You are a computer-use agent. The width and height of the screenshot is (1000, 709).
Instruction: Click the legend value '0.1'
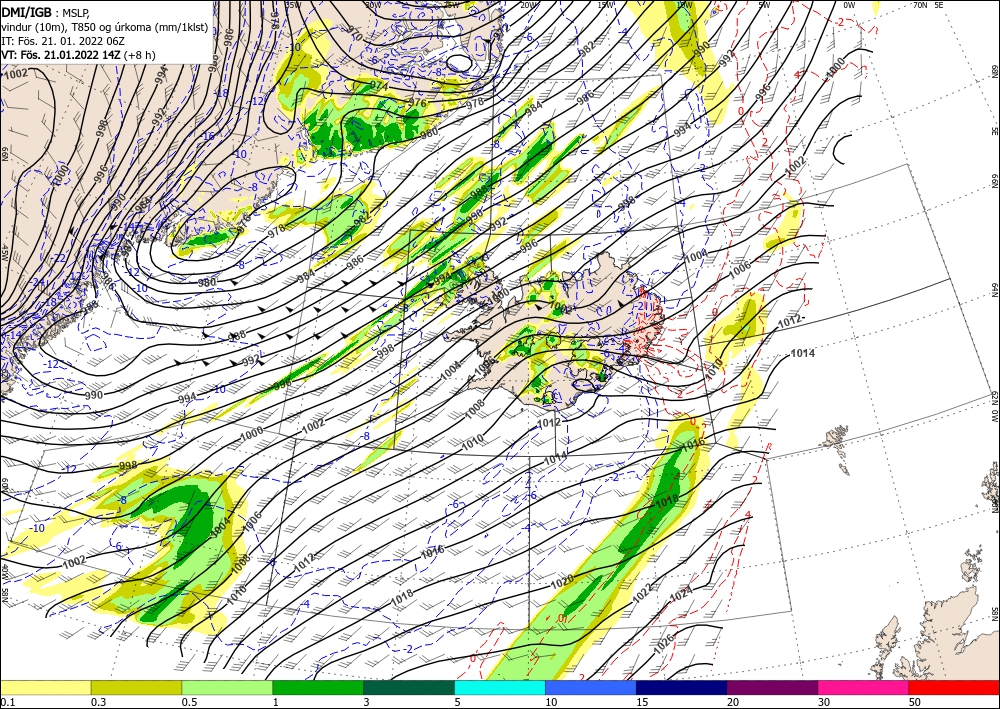[x=7, y=702]
